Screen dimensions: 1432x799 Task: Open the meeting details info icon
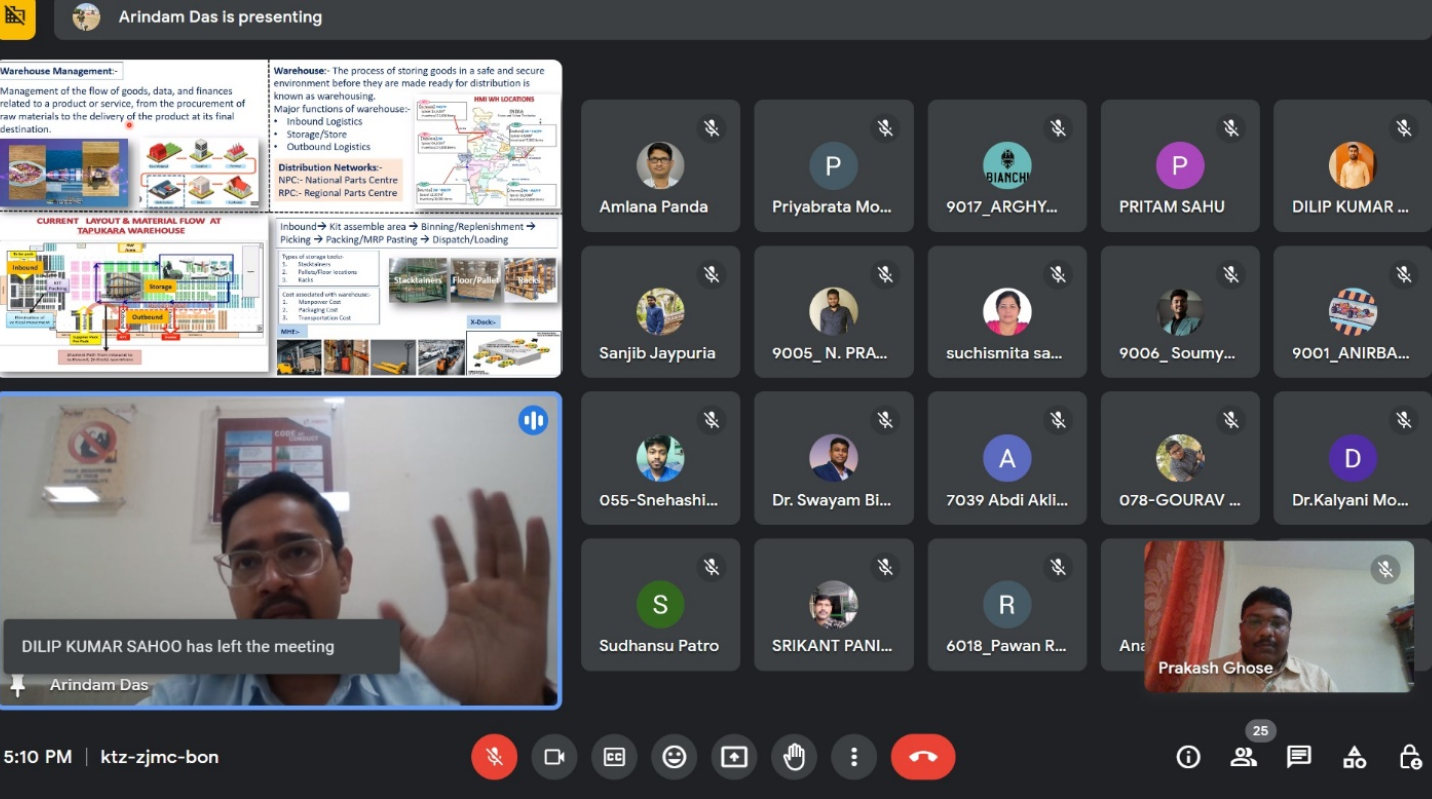(x=1188, y=757)
